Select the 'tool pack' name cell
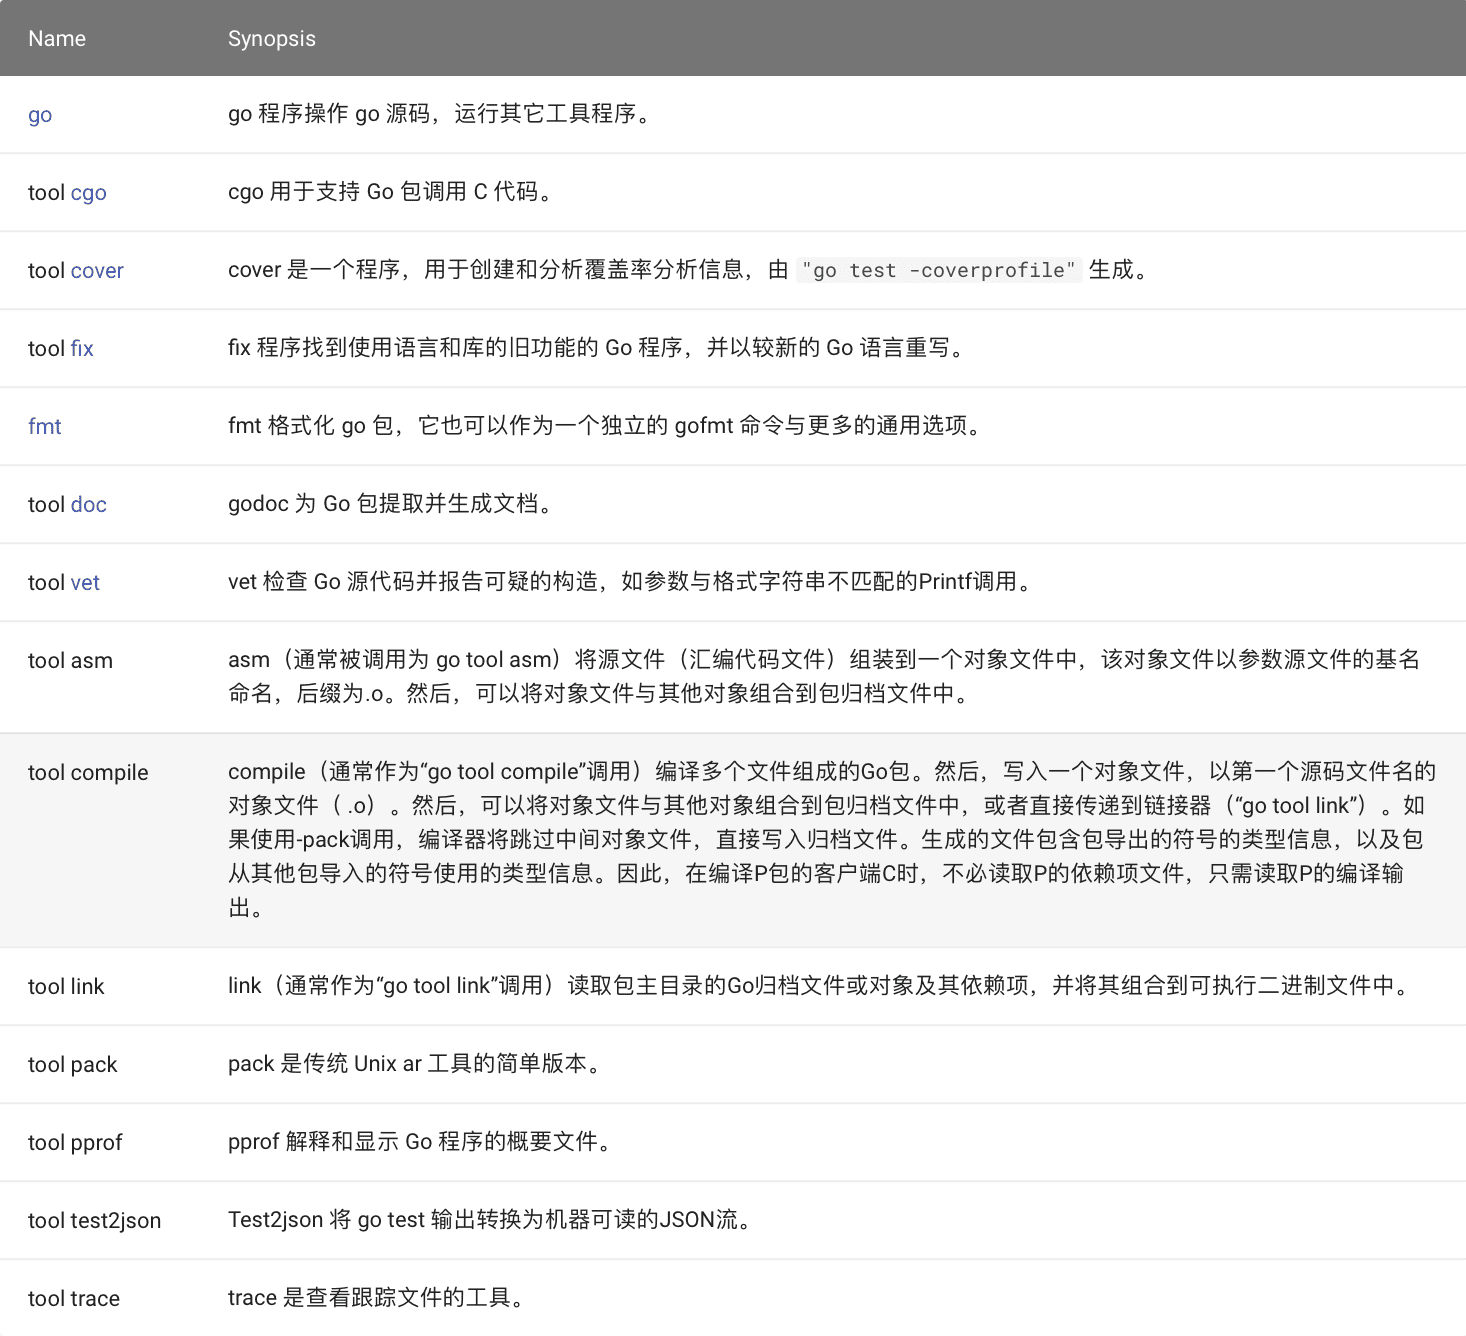This screenshot has width=1466, height=1336. pos(73,1065)
